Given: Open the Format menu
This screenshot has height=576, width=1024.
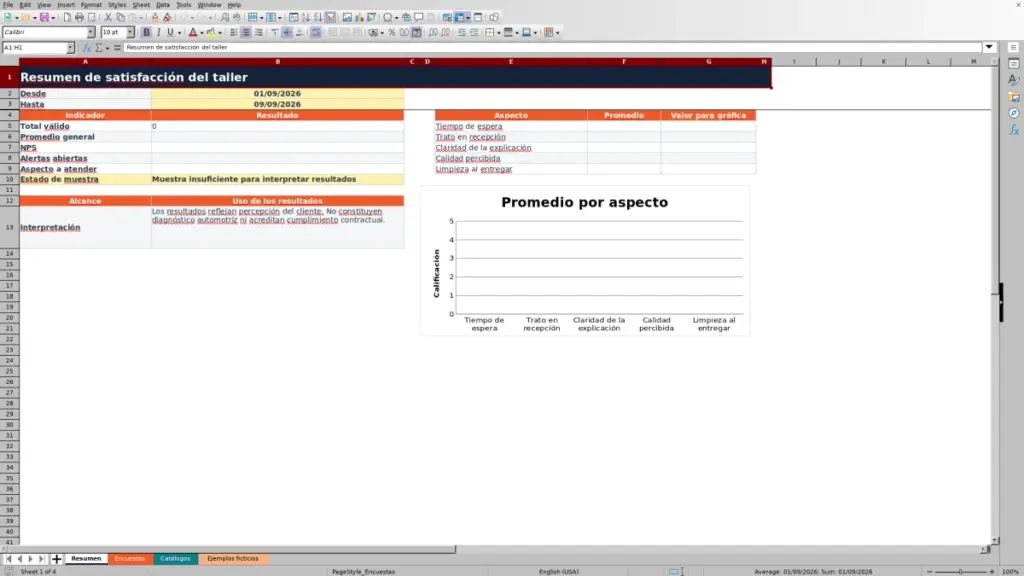Looking at the screenshot, I should [x=91, y=5].
